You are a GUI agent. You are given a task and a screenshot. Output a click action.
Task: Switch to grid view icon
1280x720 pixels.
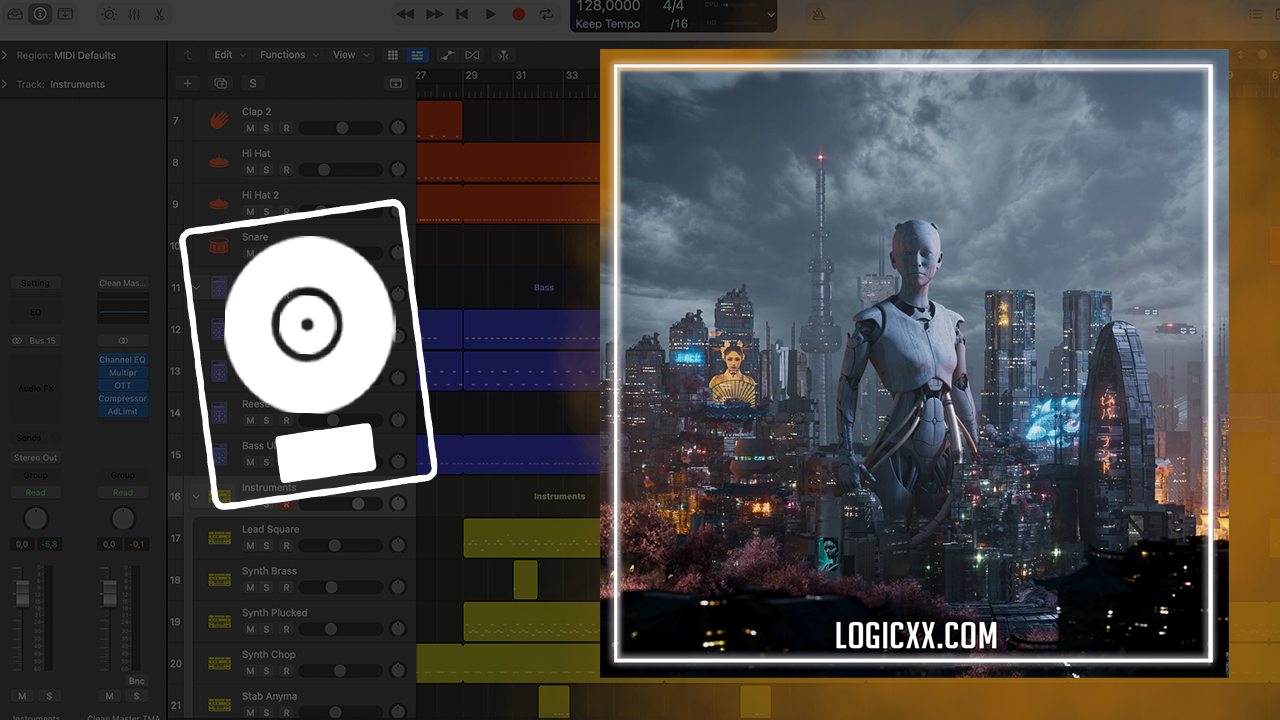[x=393, y=55]
